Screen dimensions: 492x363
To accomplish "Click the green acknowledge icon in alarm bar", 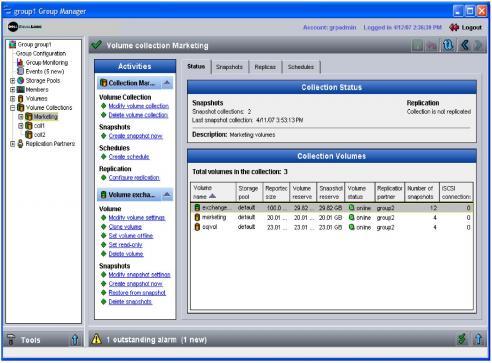I will point(462,339).
